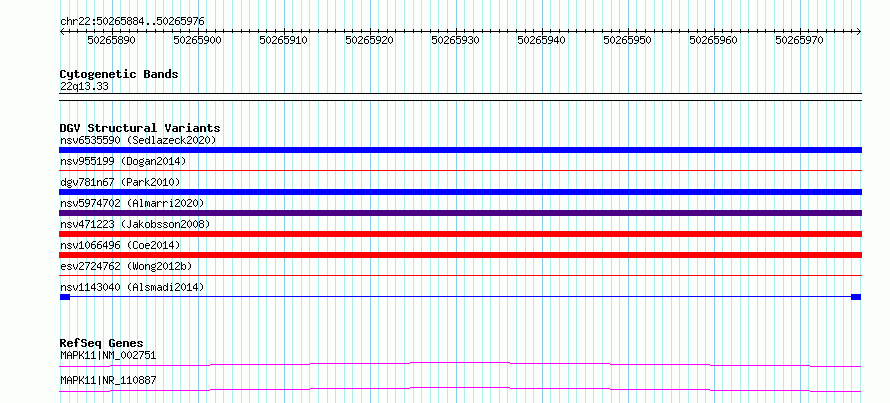
Task: Select ruler position 50265930
Action: 456,41
